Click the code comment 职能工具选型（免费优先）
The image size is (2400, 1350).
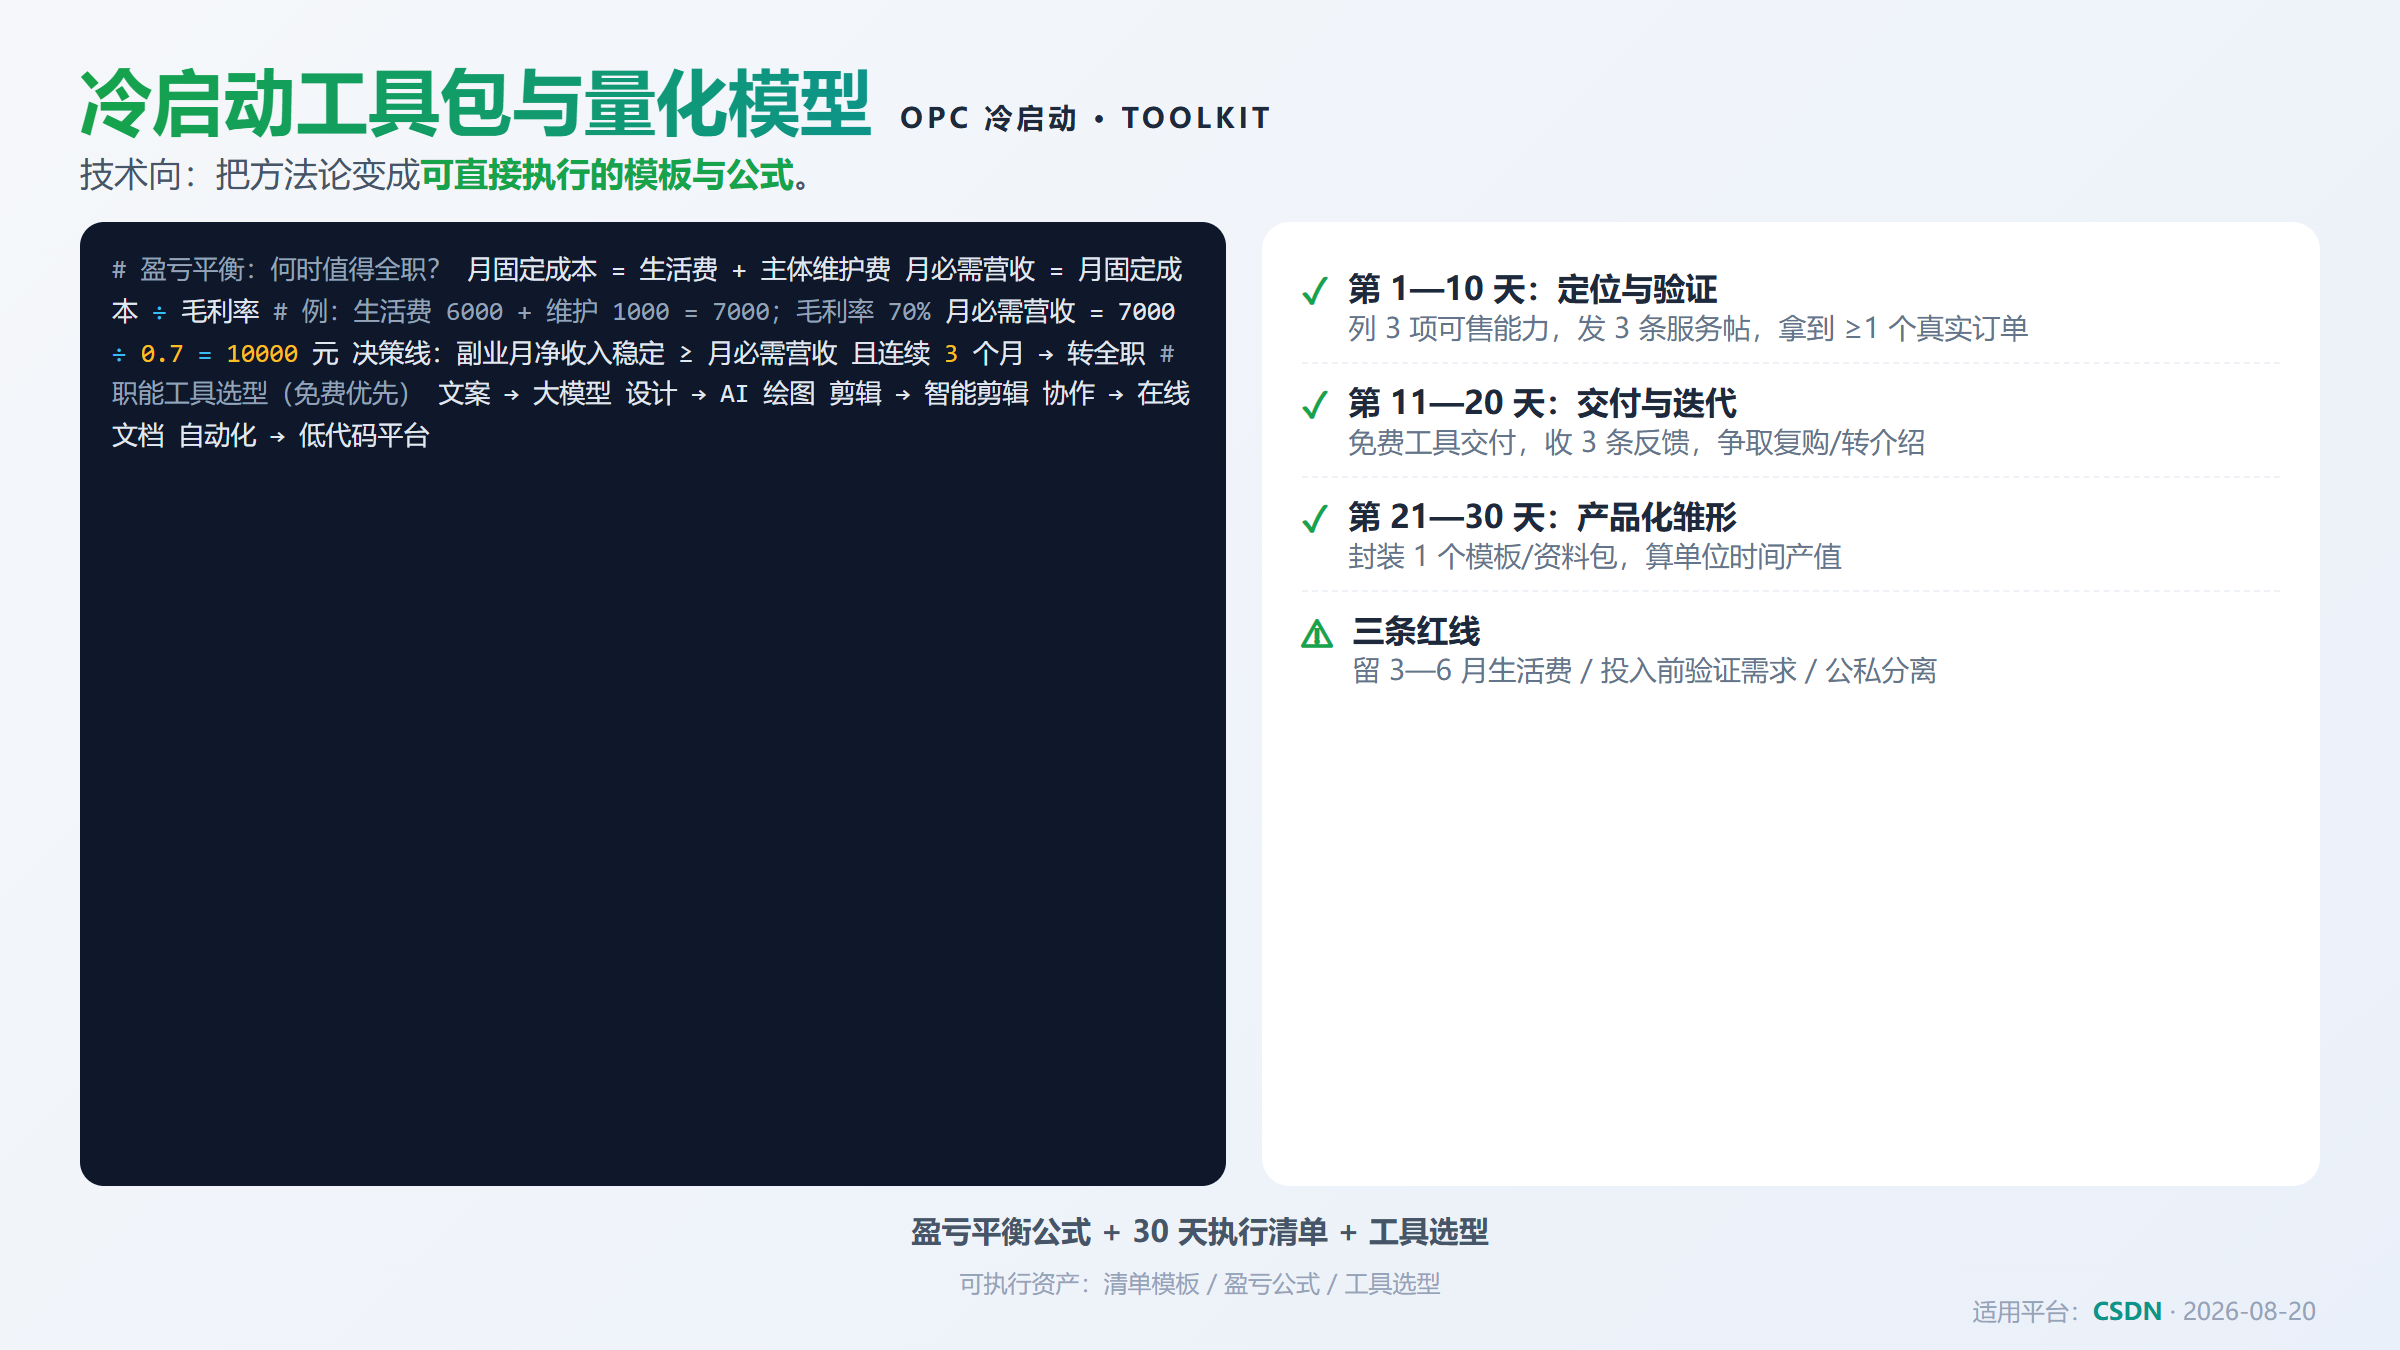(261, 393)
